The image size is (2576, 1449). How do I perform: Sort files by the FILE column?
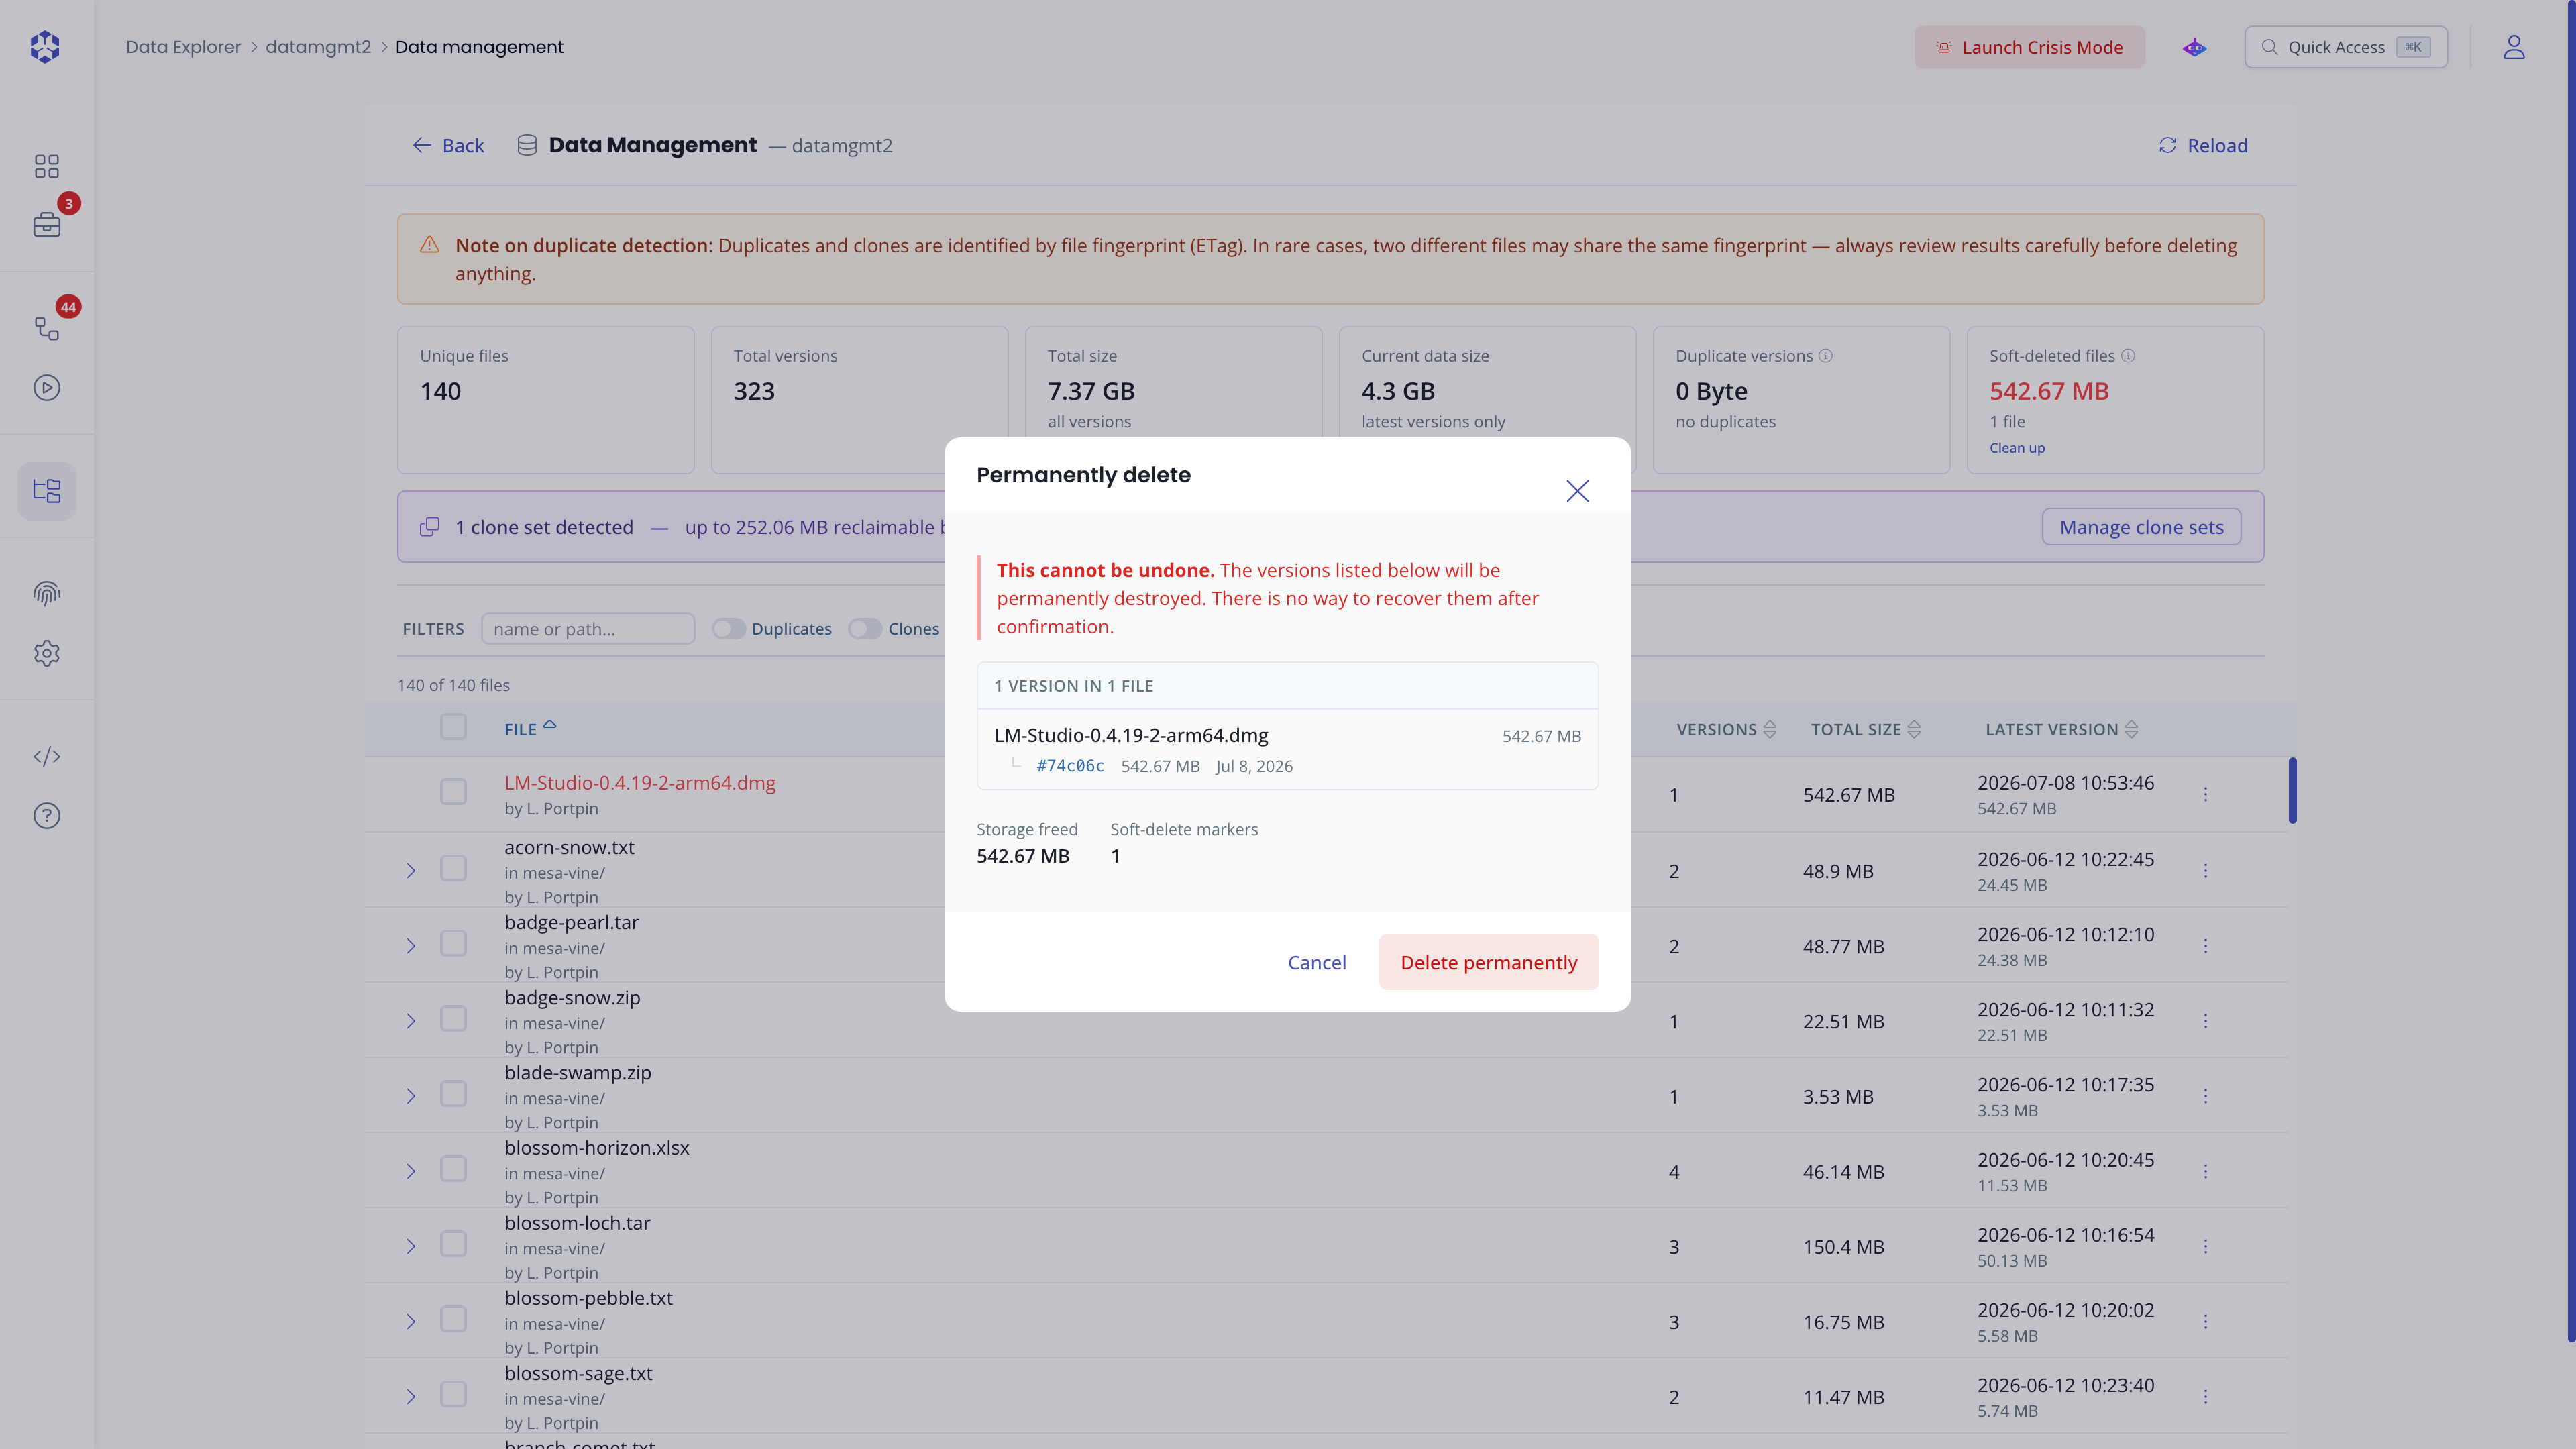pos(530,729)
